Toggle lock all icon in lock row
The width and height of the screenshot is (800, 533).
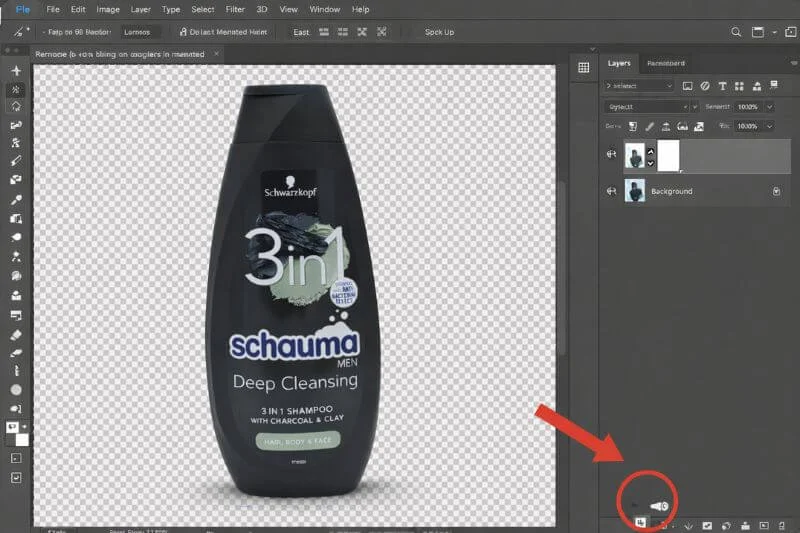[x=699, y=126]
